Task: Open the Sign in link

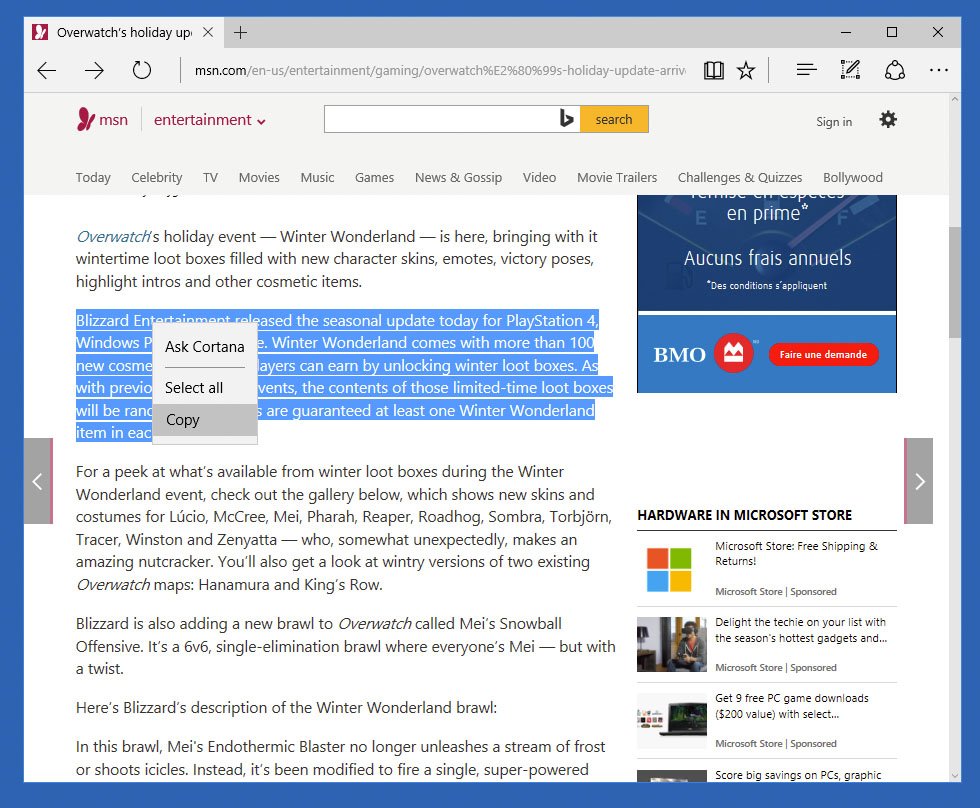Action: pyautogui.click(x=834, y=121)
